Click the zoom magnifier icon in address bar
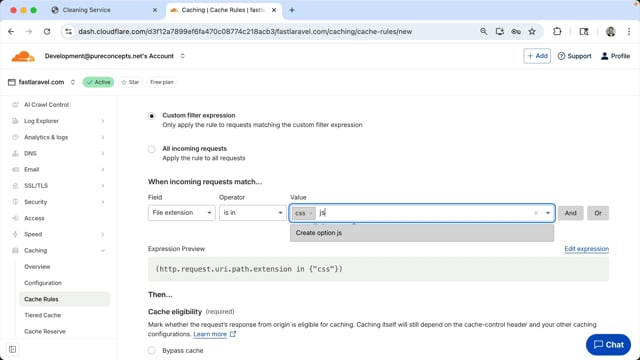Screen dimensions: 640x360 click(483, 31)
